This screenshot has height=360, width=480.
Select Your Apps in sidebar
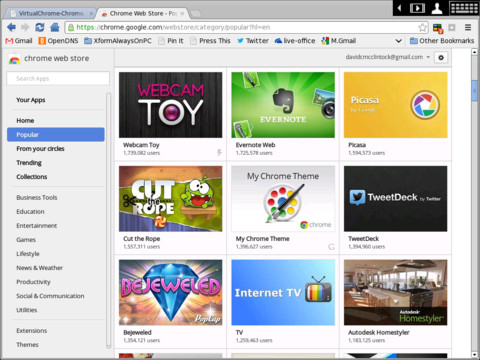click(x=31, y=100)
